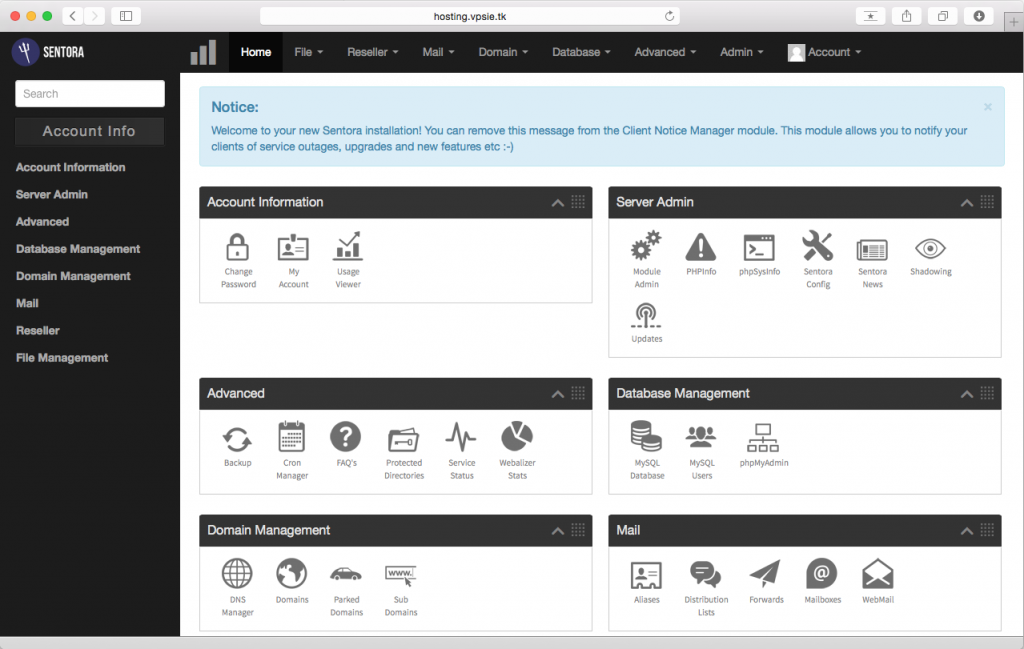This screenshot has width=1024, height=649.
Task: Select File Management in the sidebar
Action: pyautogui.click(x=62, y=358)
